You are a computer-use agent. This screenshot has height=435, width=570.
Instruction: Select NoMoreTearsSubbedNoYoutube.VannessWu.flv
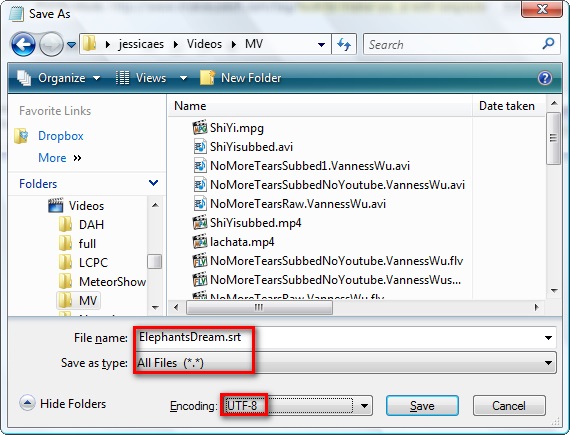coord(337,261)
